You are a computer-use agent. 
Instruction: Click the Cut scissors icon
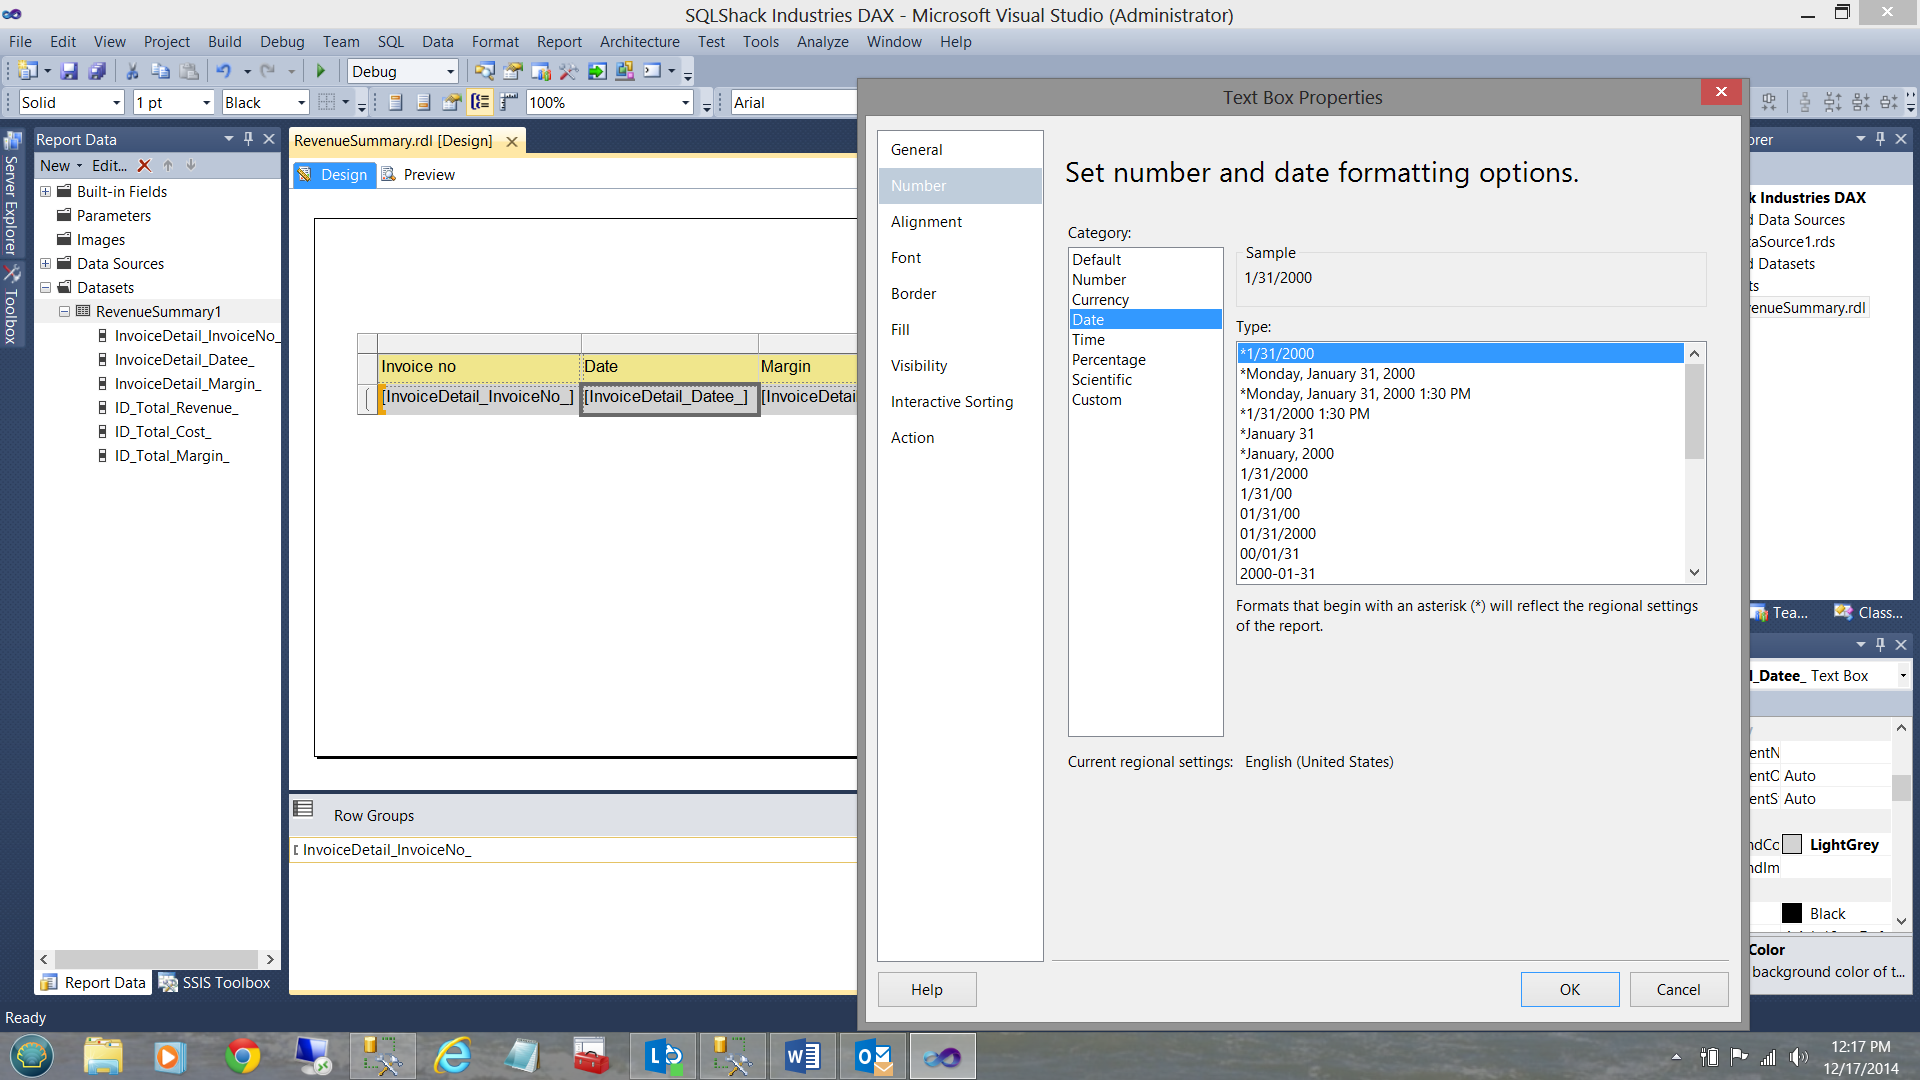131,71
